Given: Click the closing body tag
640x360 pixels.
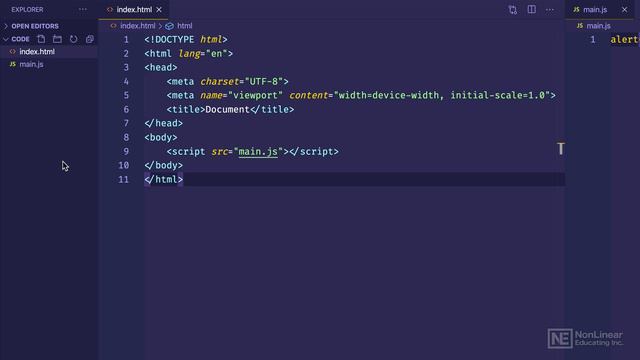Looking at the screenshot, I should [x=163, y=165].
